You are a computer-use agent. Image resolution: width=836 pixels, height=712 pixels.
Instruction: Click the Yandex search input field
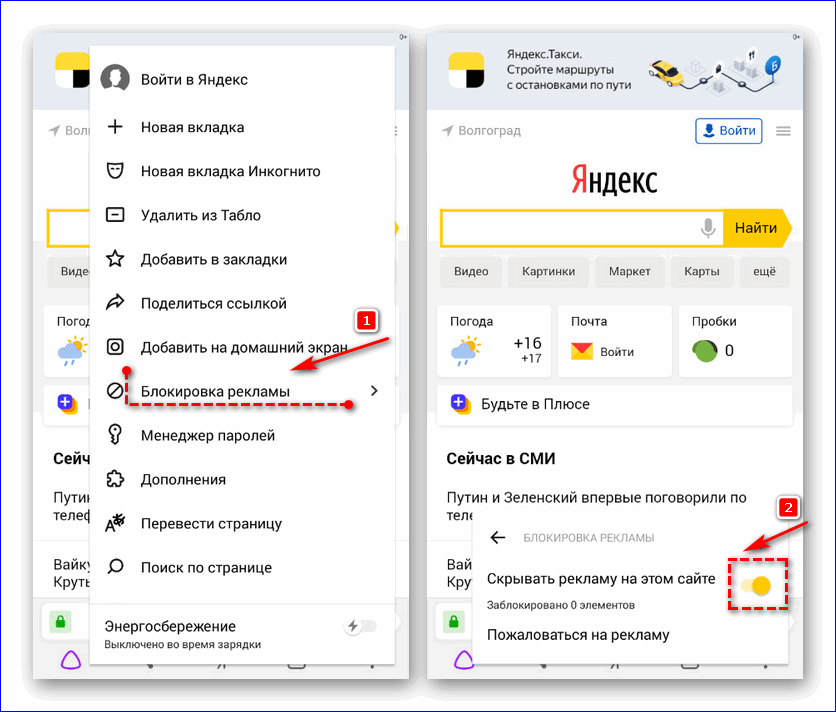pyautogui.click(x=568, y=228)
